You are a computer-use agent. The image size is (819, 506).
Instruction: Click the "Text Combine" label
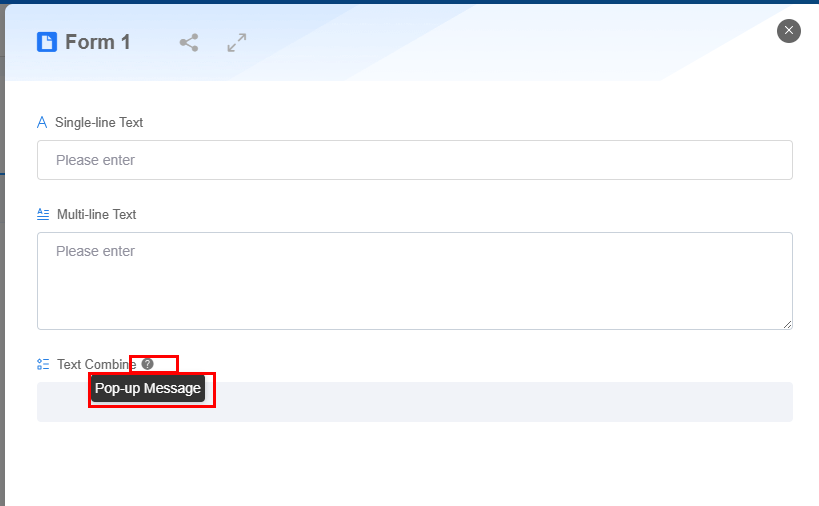tap(97, 364)
